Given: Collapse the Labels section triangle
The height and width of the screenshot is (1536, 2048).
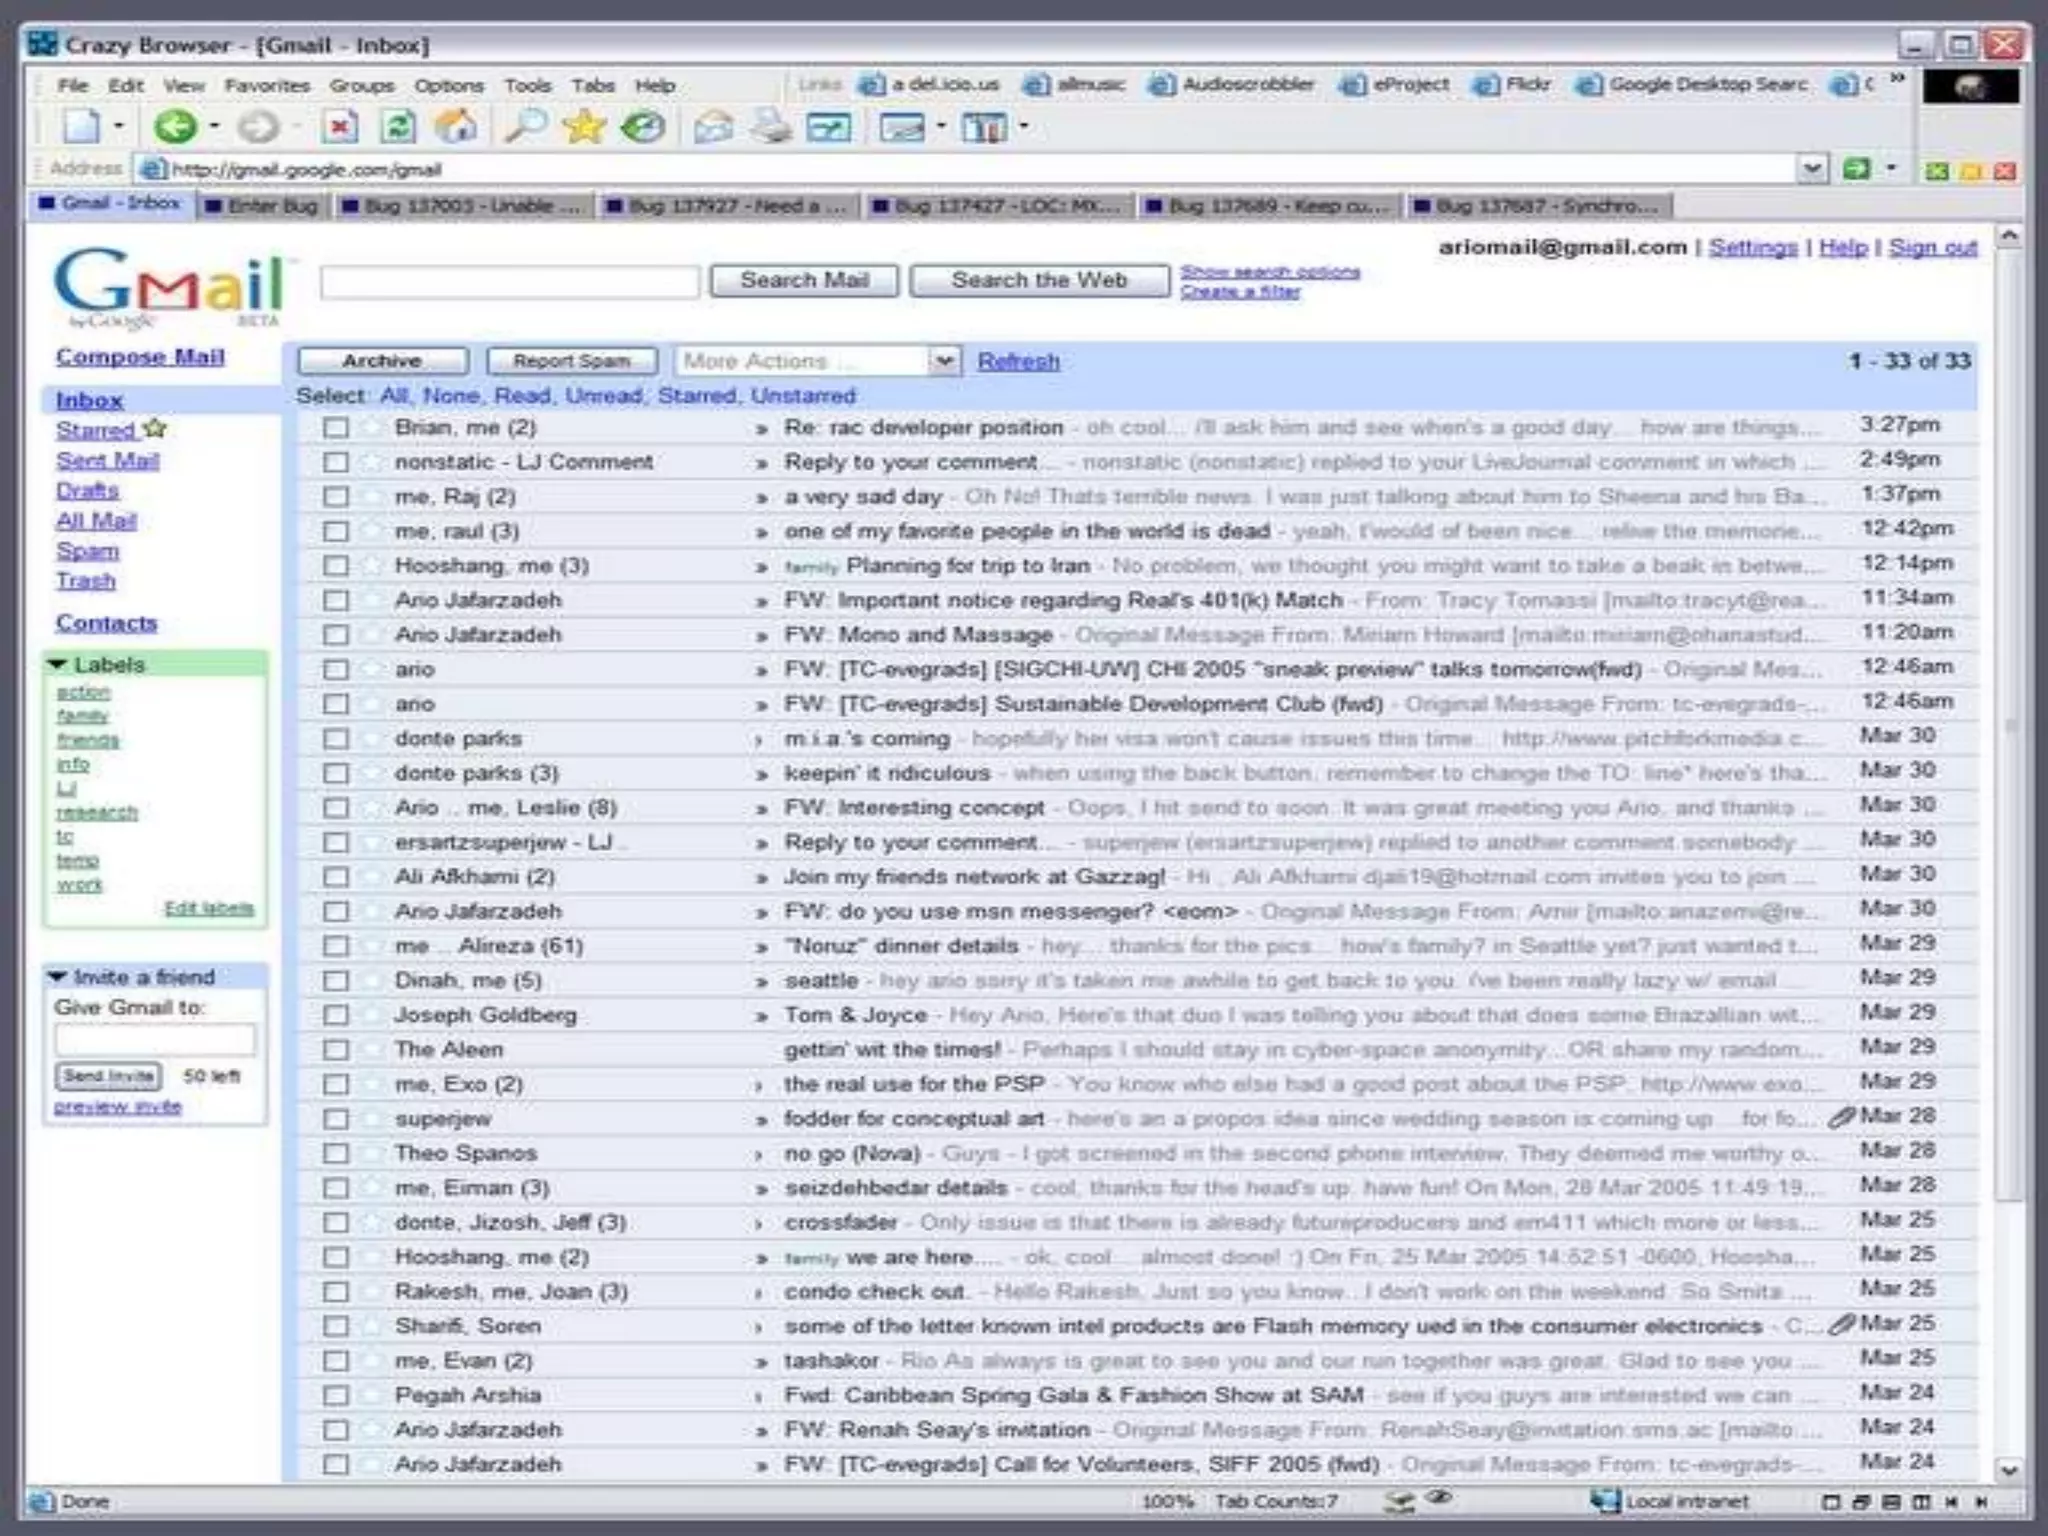Looking at the screenshot, I should 57,665.
